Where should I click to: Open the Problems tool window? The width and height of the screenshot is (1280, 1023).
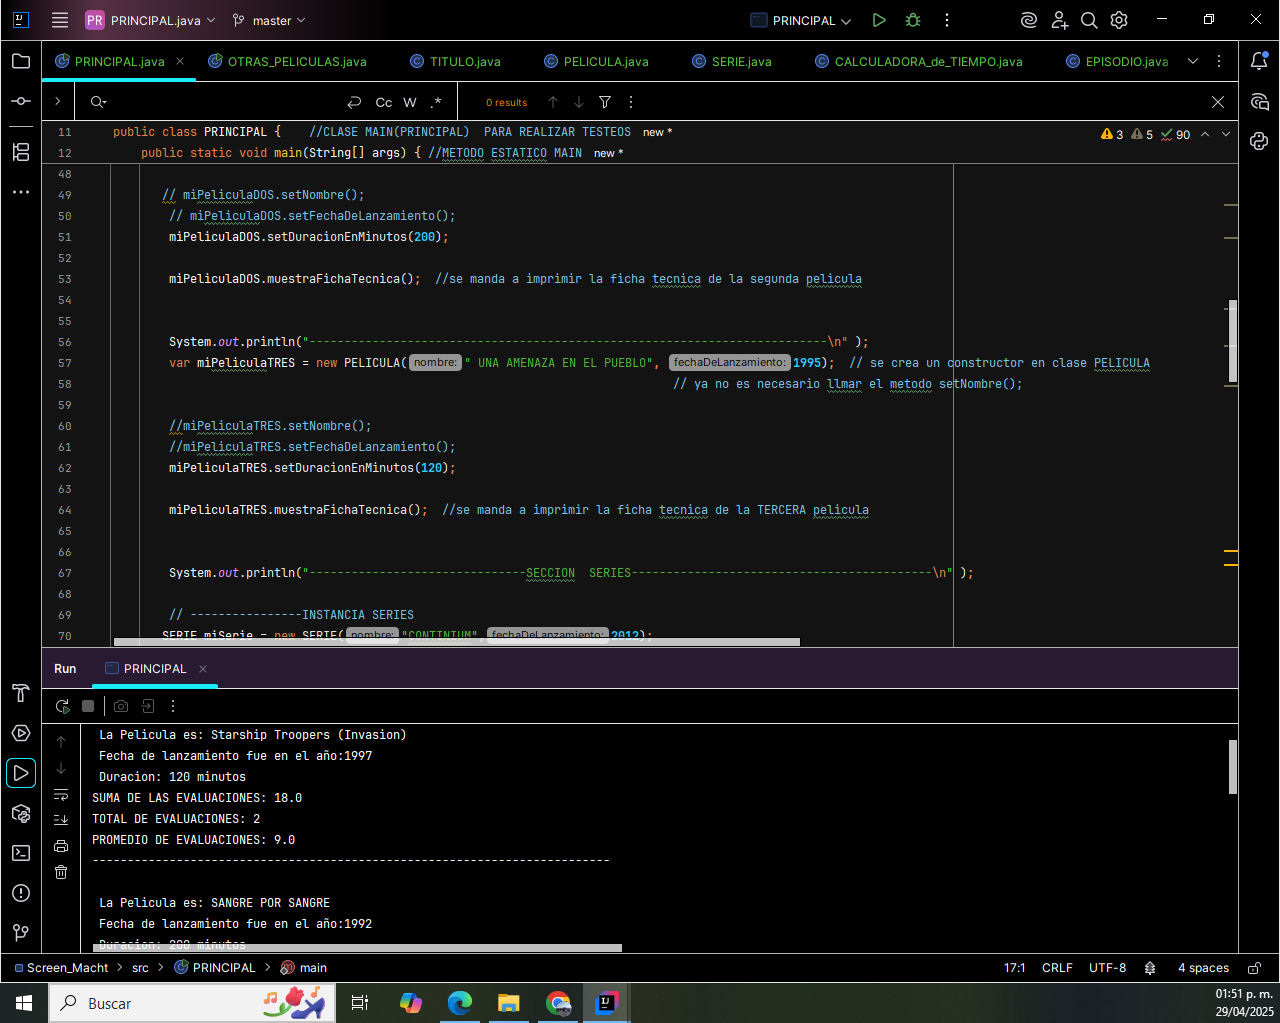click(21, 893)
